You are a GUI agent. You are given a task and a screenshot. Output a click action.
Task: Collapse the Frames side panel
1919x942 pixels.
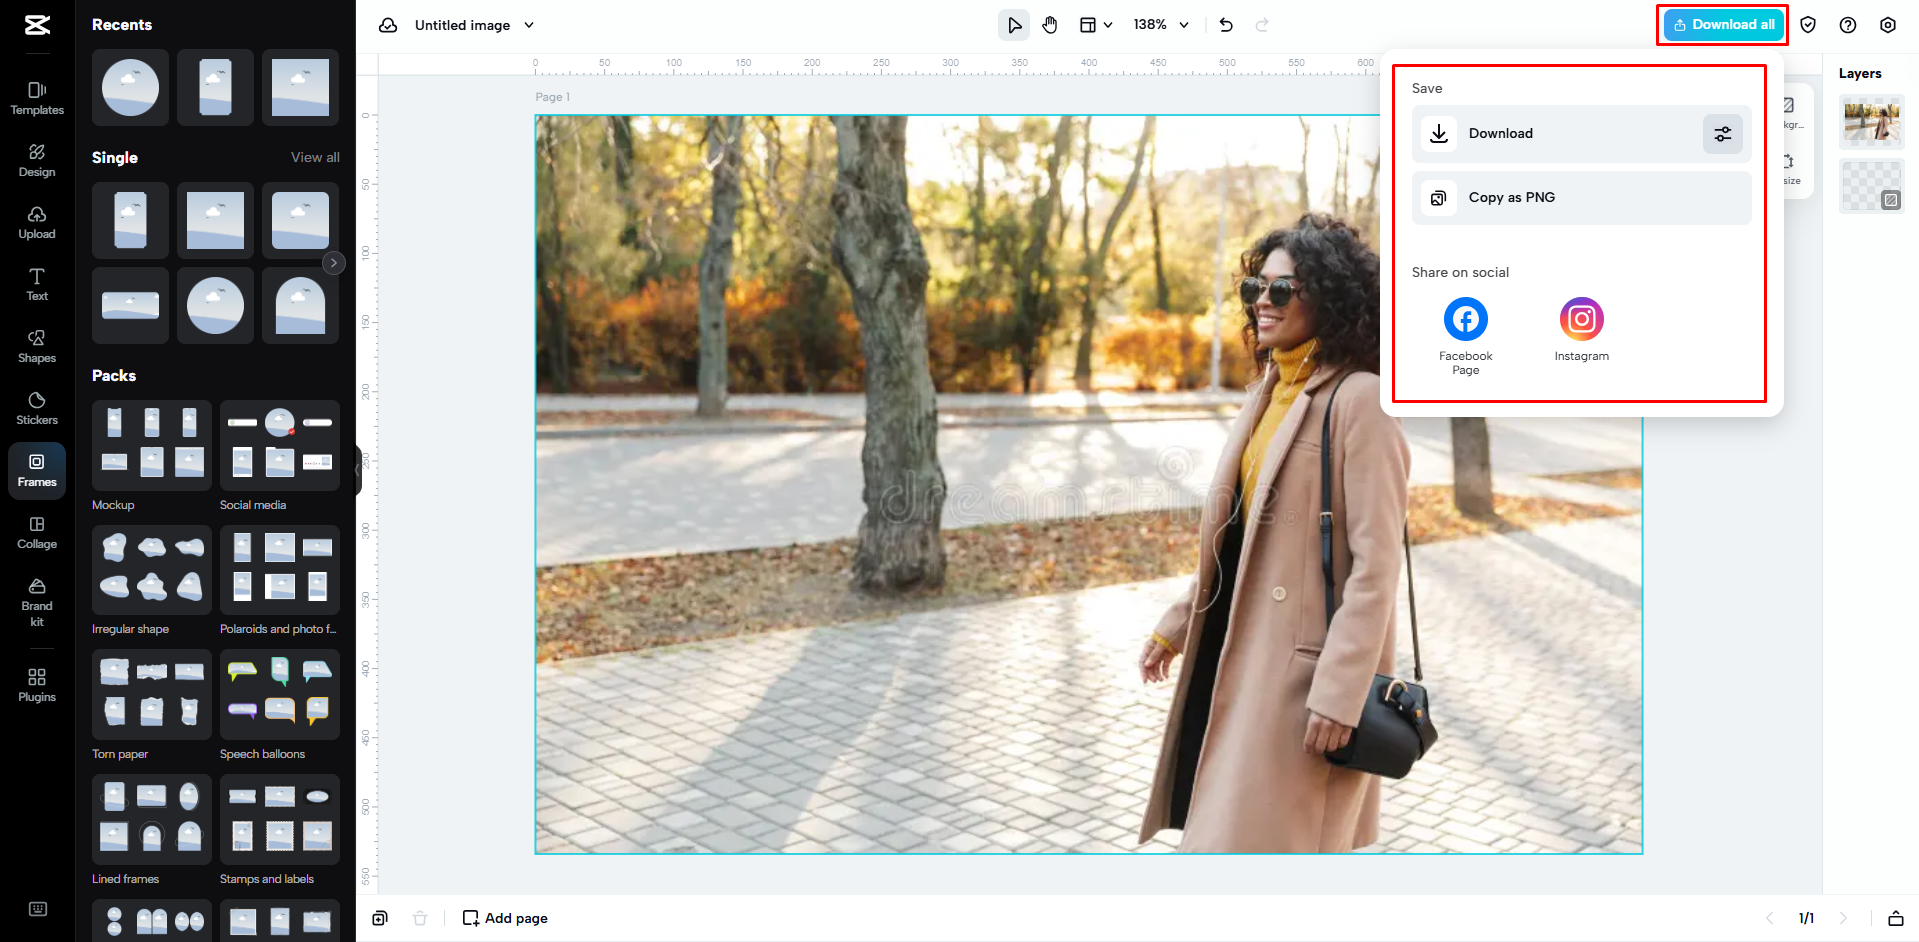pyautogui.click(x=357, y=468)
